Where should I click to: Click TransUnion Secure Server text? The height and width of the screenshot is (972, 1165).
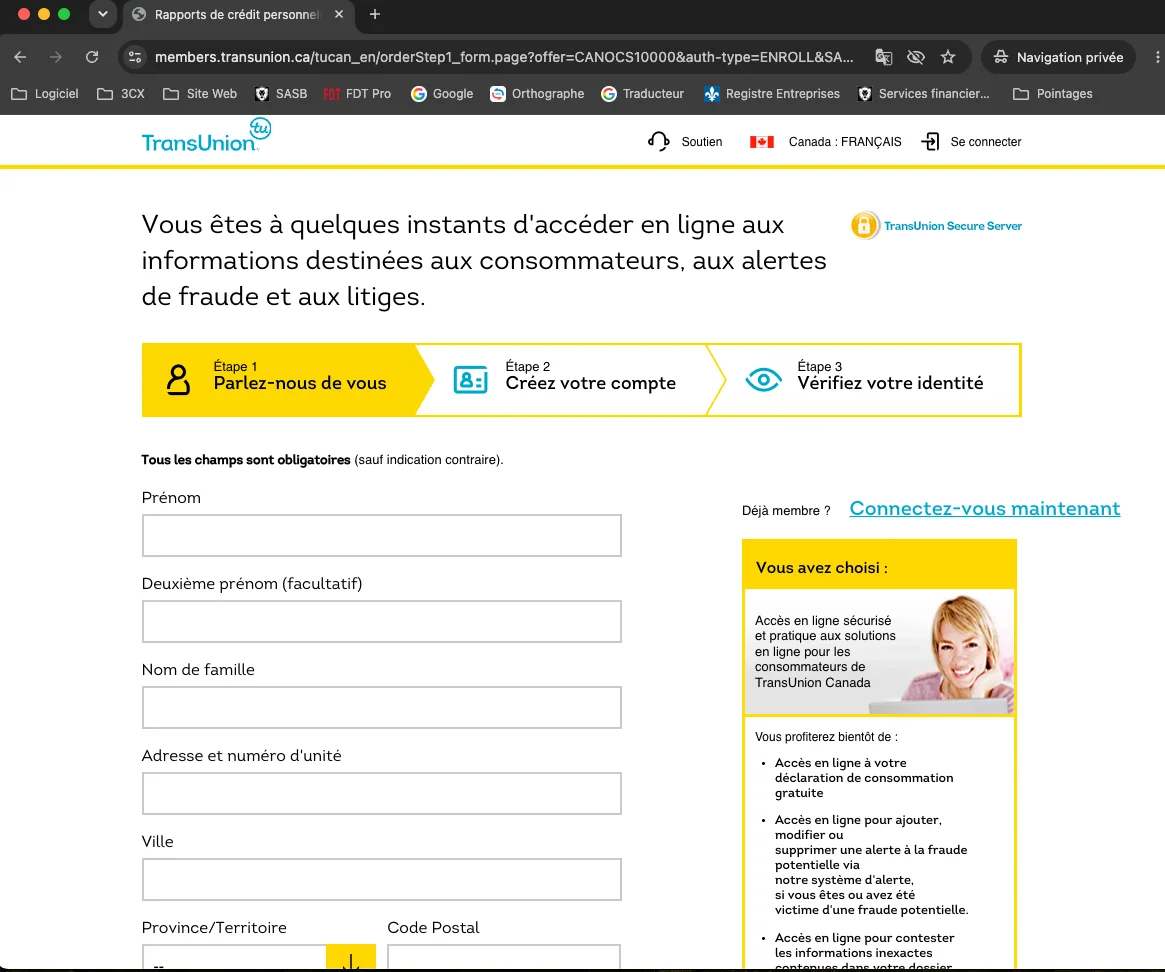[x=953, y=226]
